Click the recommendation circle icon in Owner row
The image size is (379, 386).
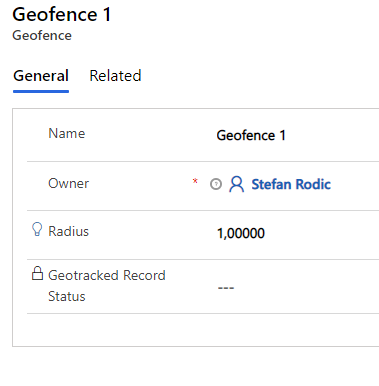click(216, 184)
